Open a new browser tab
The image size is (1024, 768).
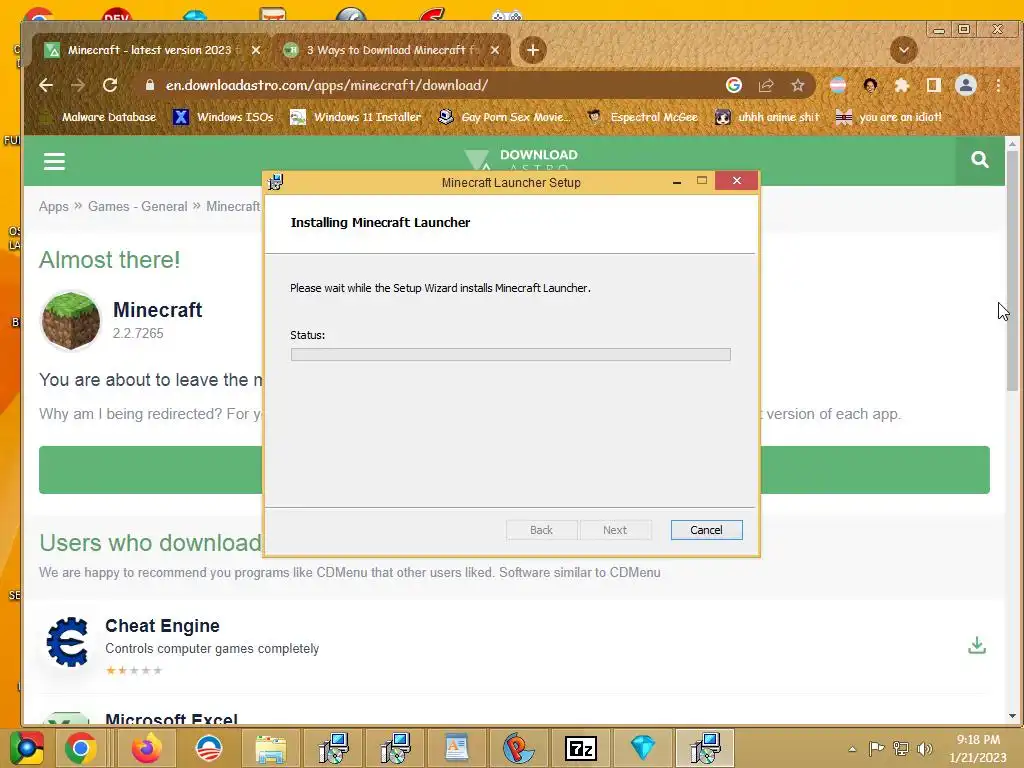[x=533, y=50]
